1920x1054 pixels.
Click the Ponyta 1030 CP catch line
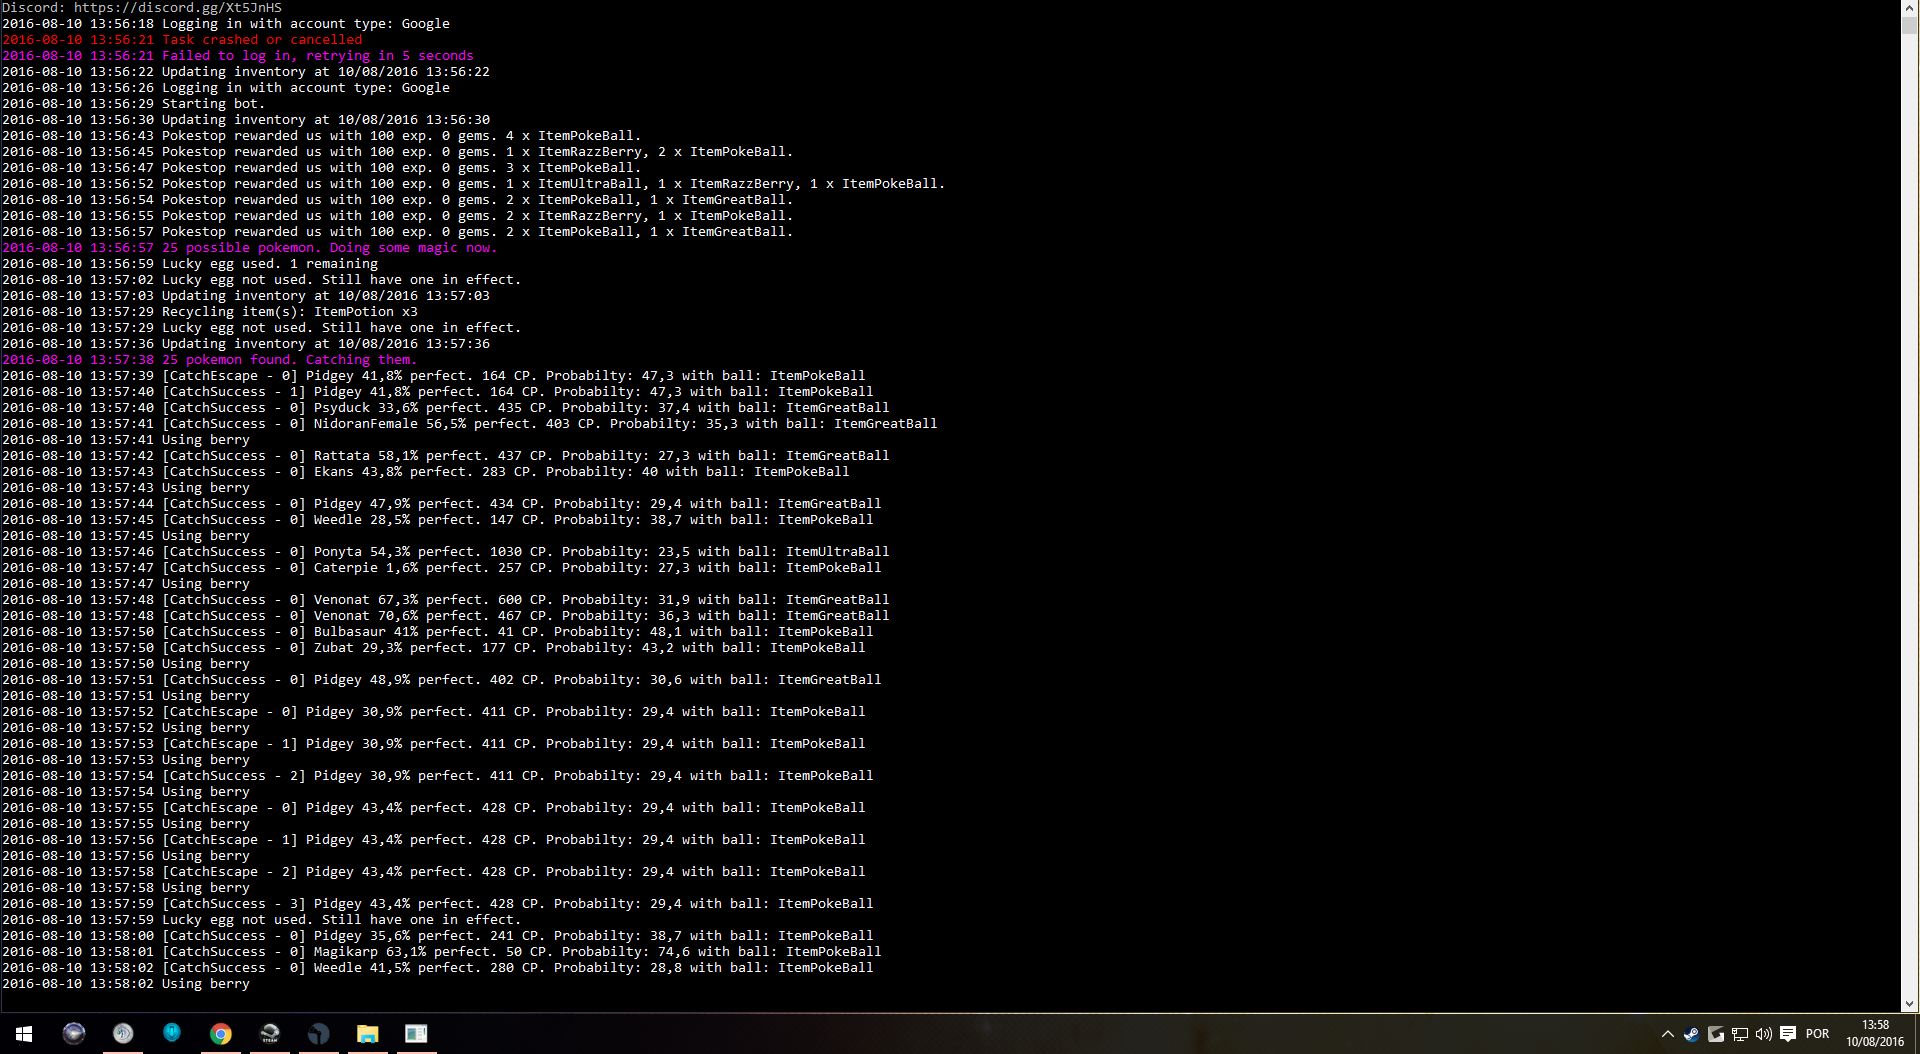point(446,552)
